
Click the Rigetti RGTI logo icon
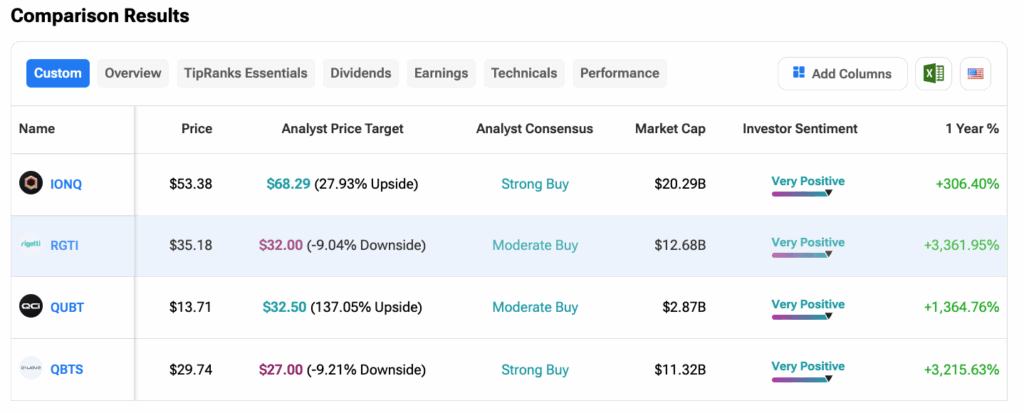pos(31,245)
